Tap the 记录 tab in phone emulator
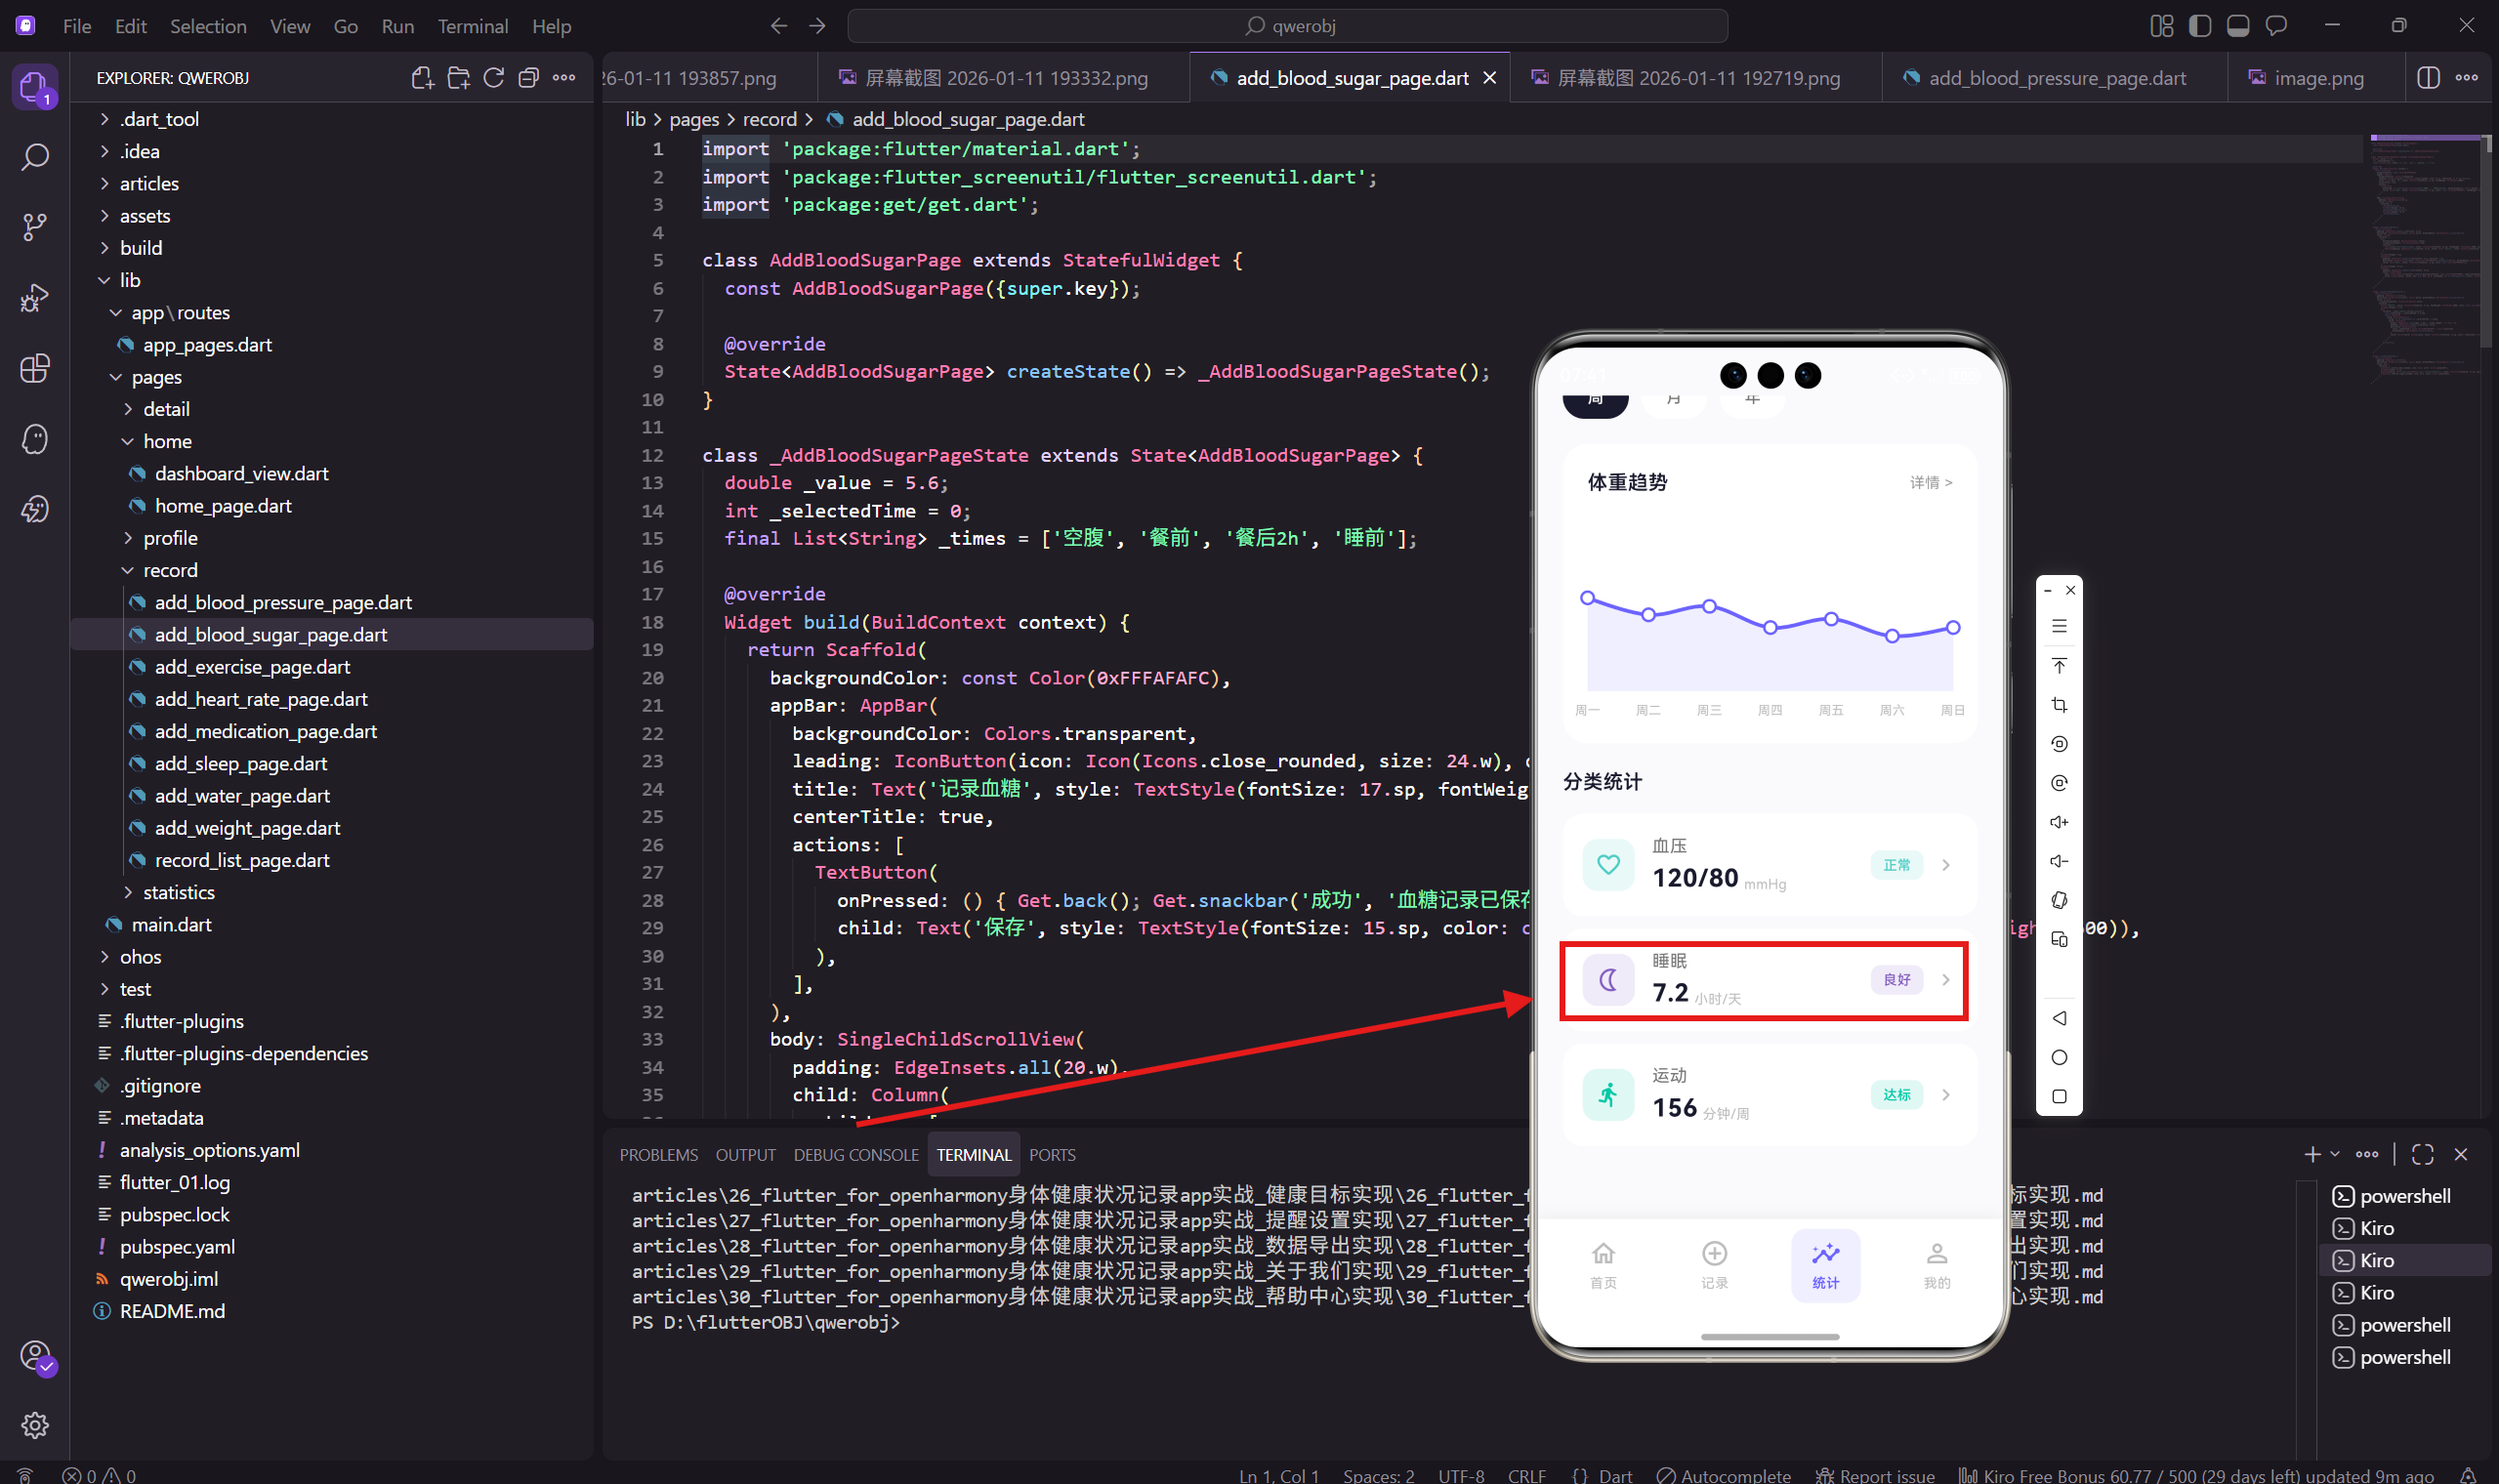 click(x=1714, y=1264)
